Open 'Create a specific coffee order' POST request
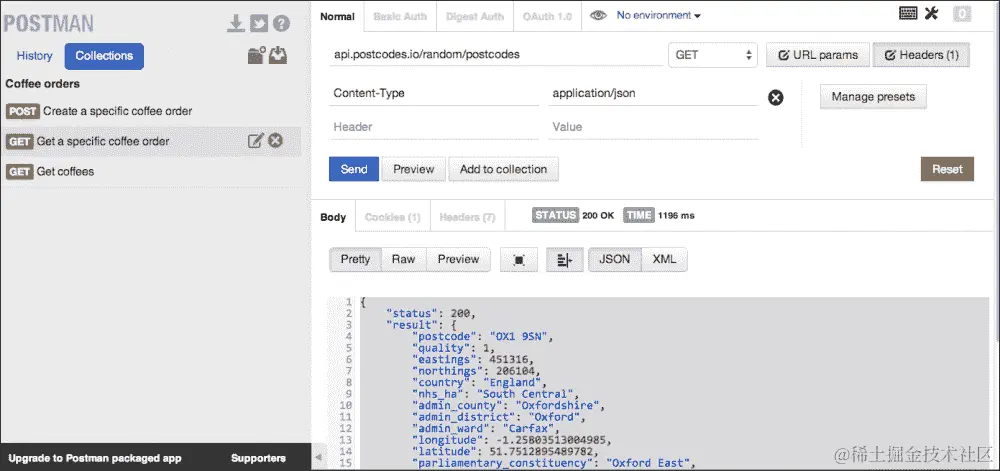The height and width of the screenshot is (471, 1000). pyautogui.click(x=151, y=111)
